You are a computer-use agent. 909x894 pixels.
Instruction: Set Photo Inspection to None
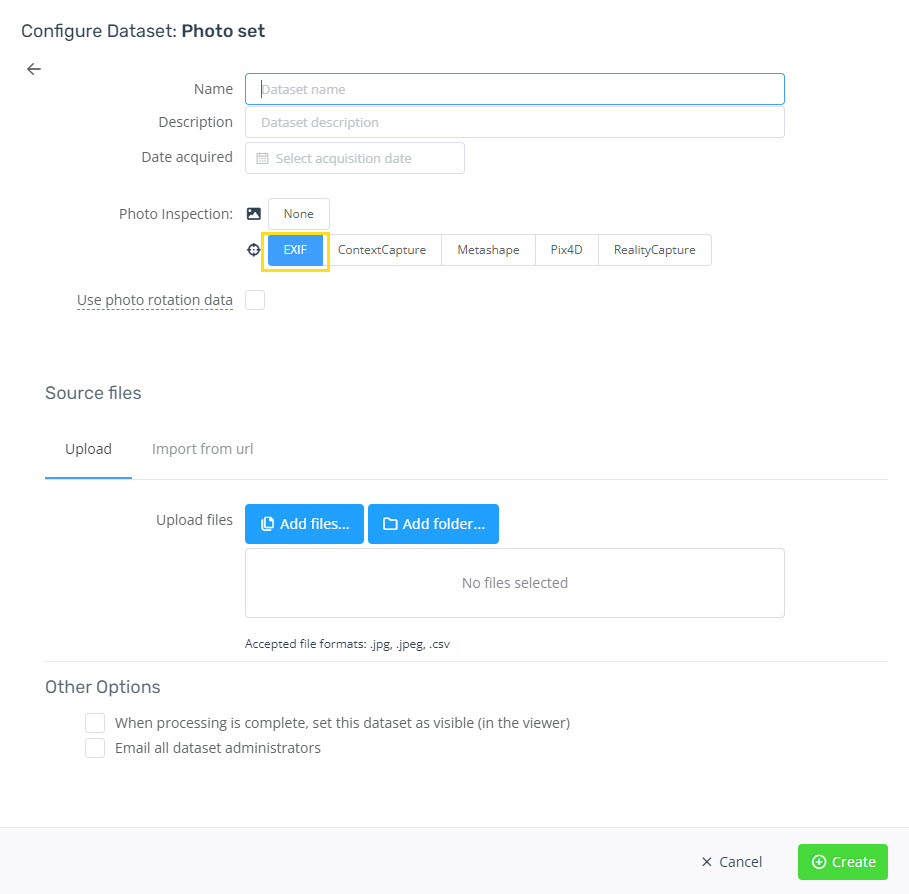pos(298,214)
